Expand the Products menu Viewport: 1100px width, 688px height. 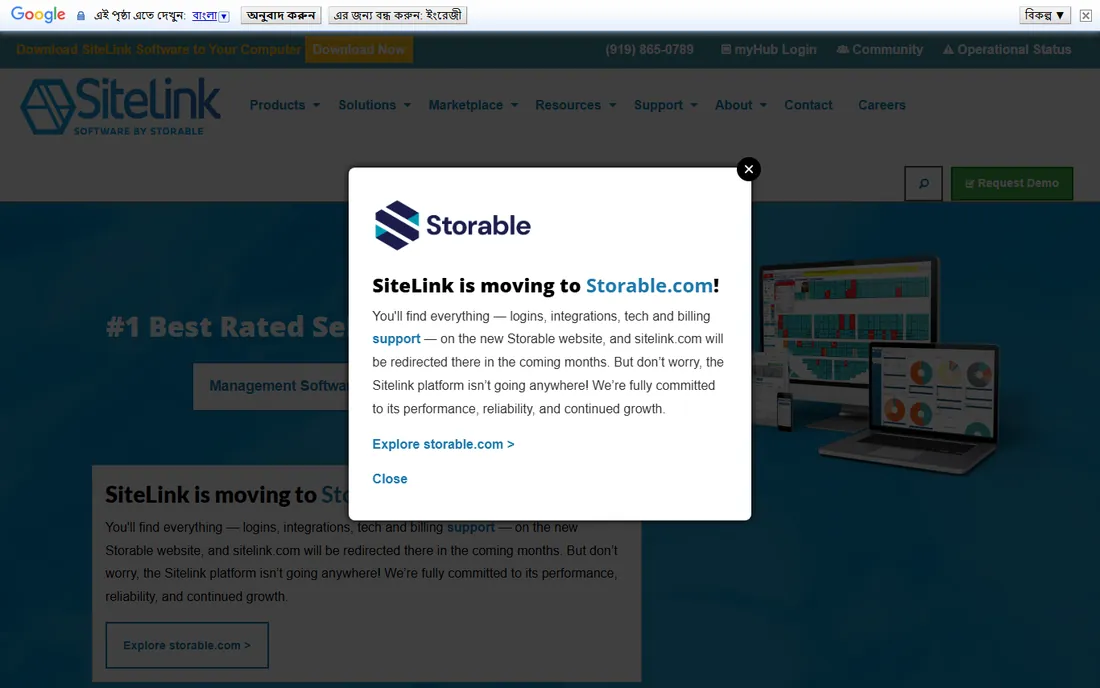284,105
